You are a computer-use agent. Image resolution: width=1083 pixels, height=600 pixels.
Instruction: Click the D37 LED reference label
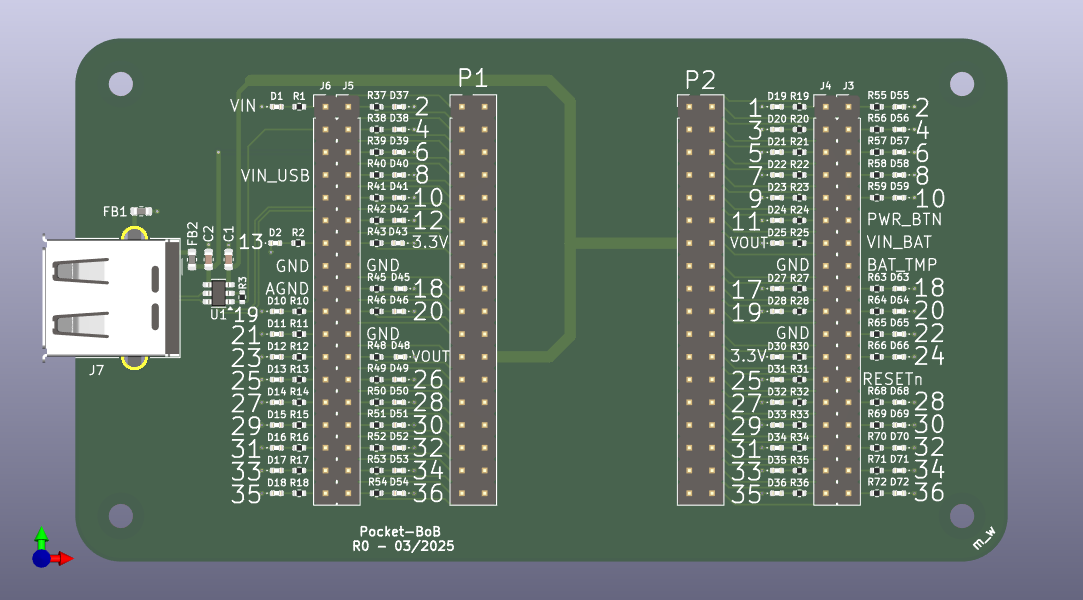(x=399, y=95)
